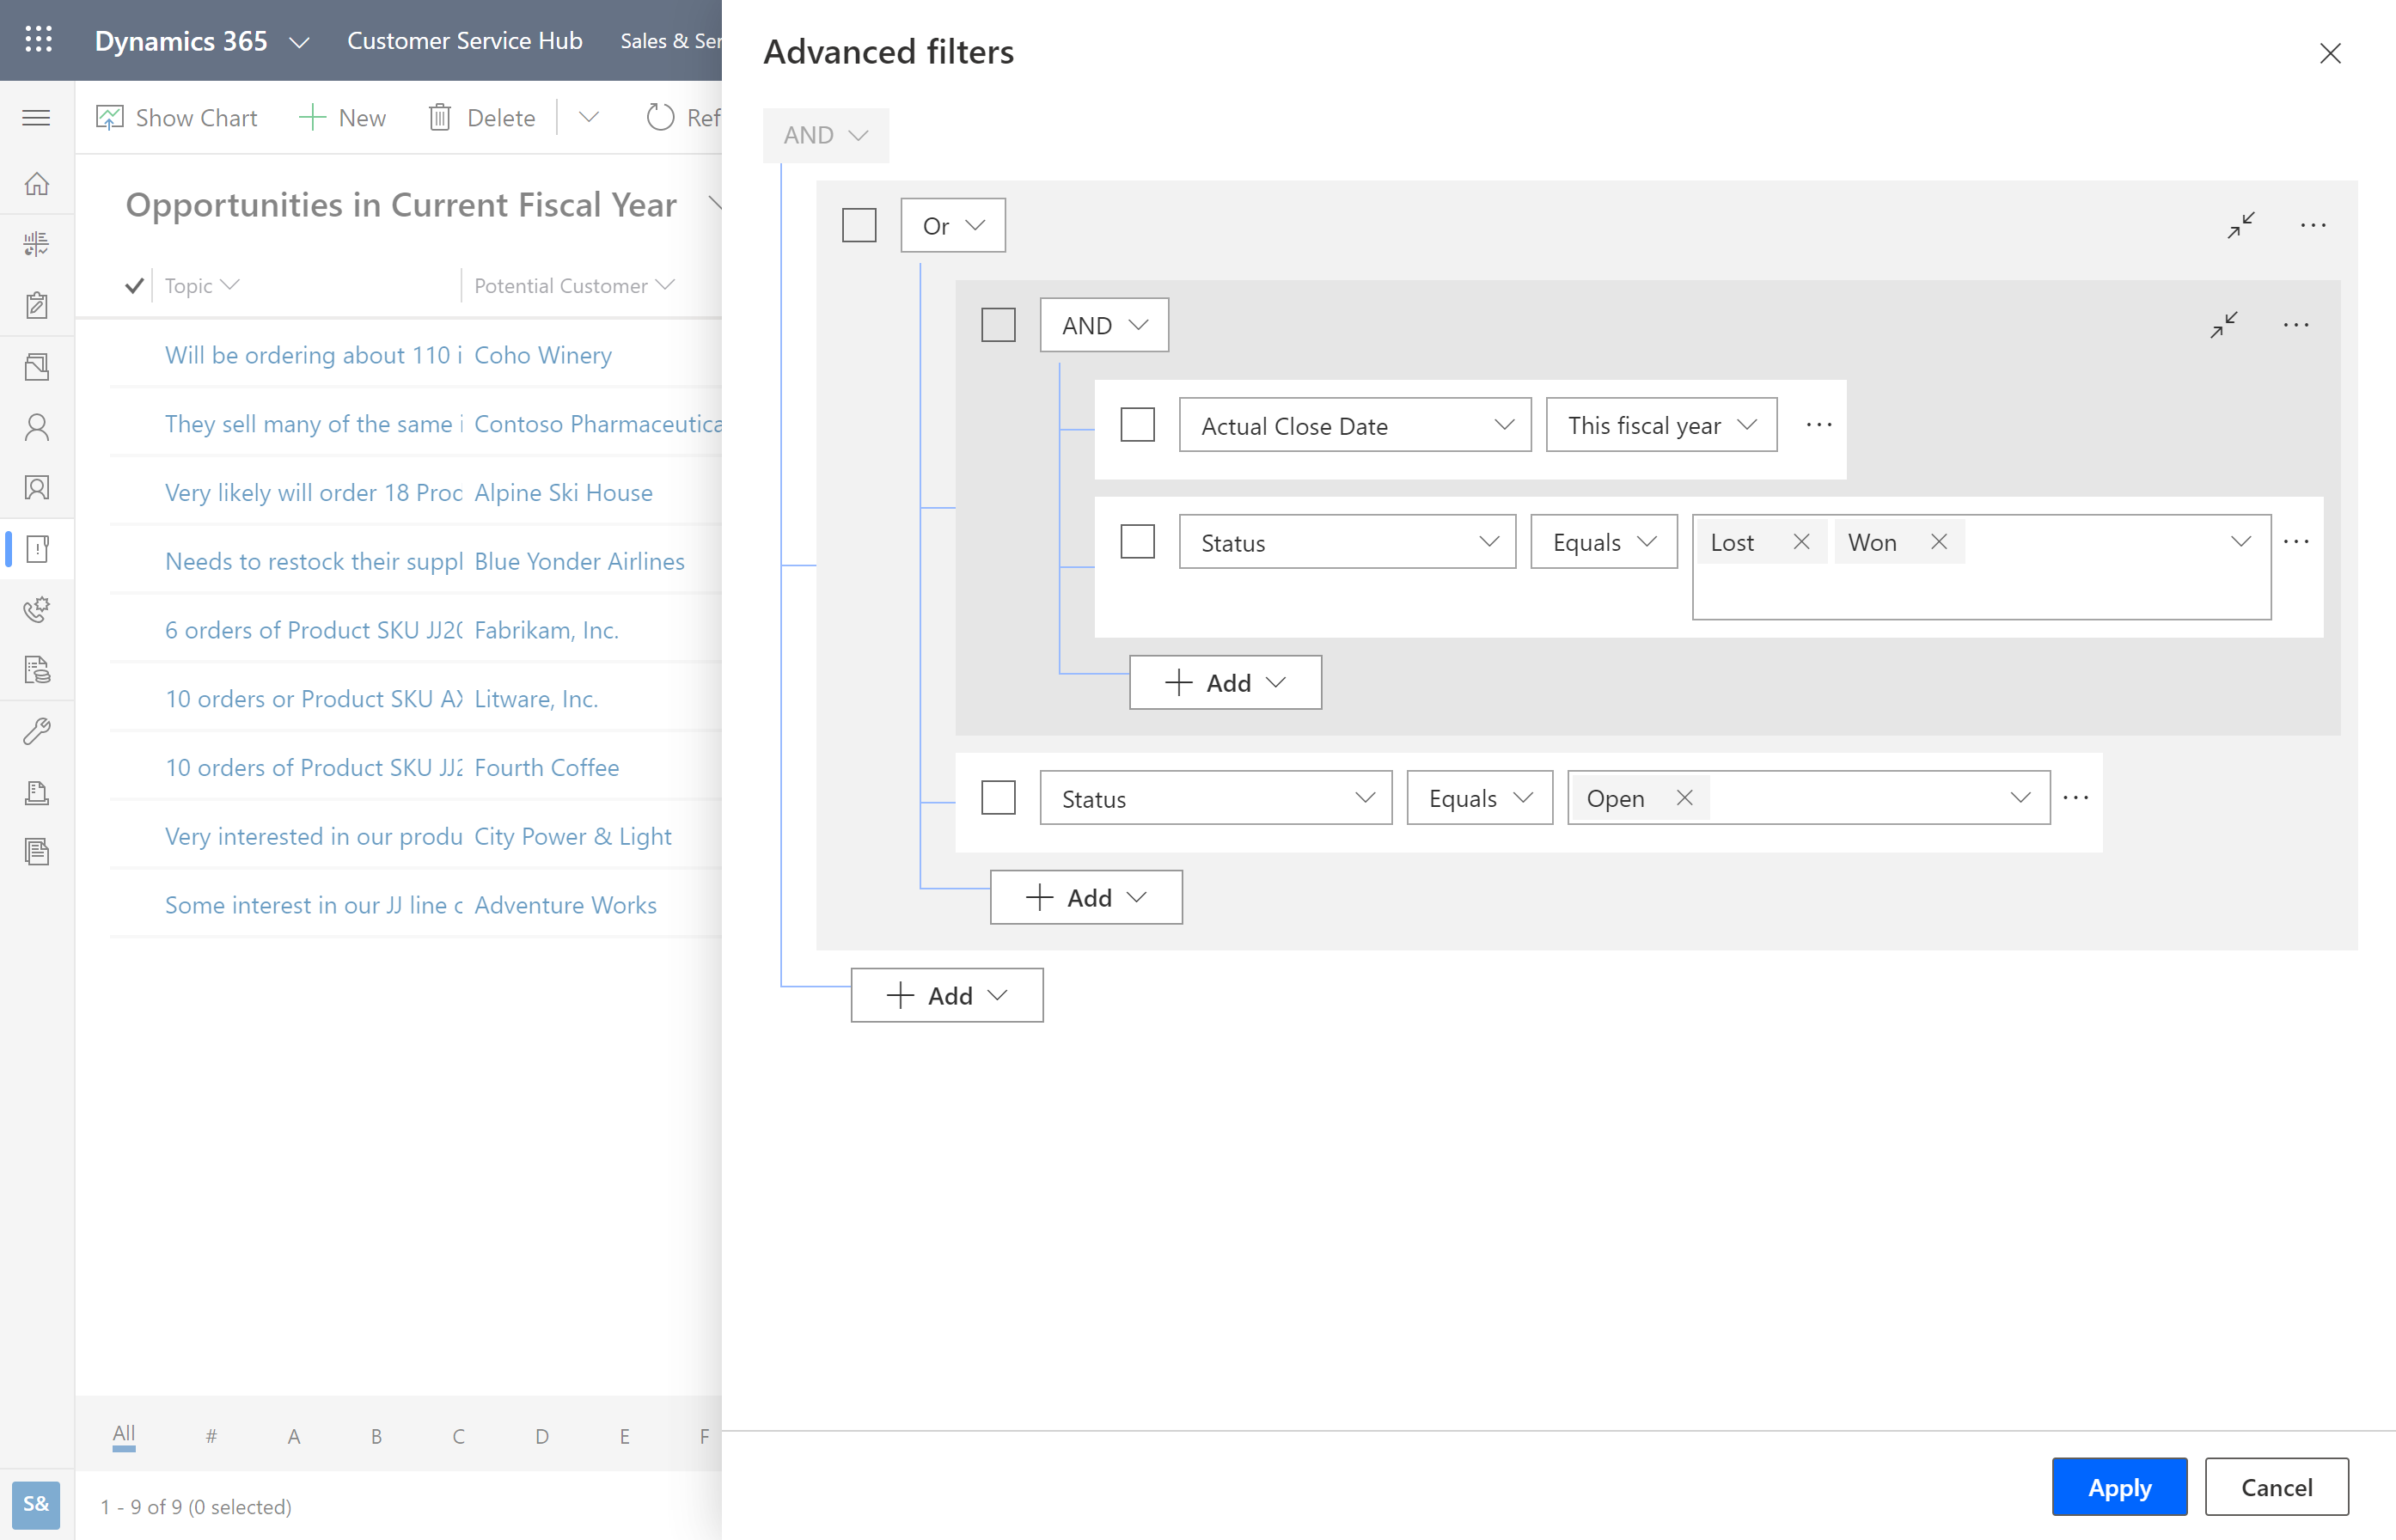Click the Opportunities page number navigation All
The image size is (2396, 1540).
(120, 1433)
